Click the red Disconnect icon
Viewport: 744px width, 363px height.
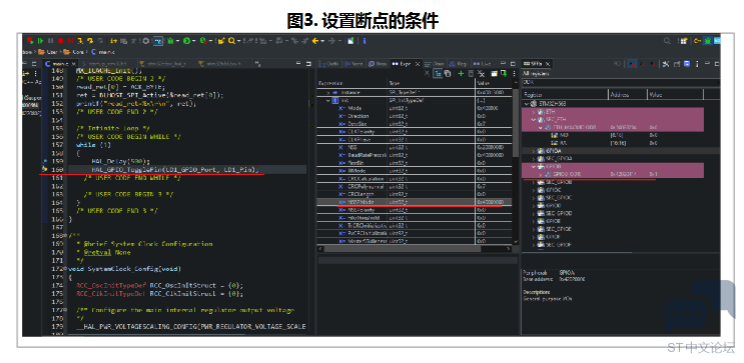(71, 41)
